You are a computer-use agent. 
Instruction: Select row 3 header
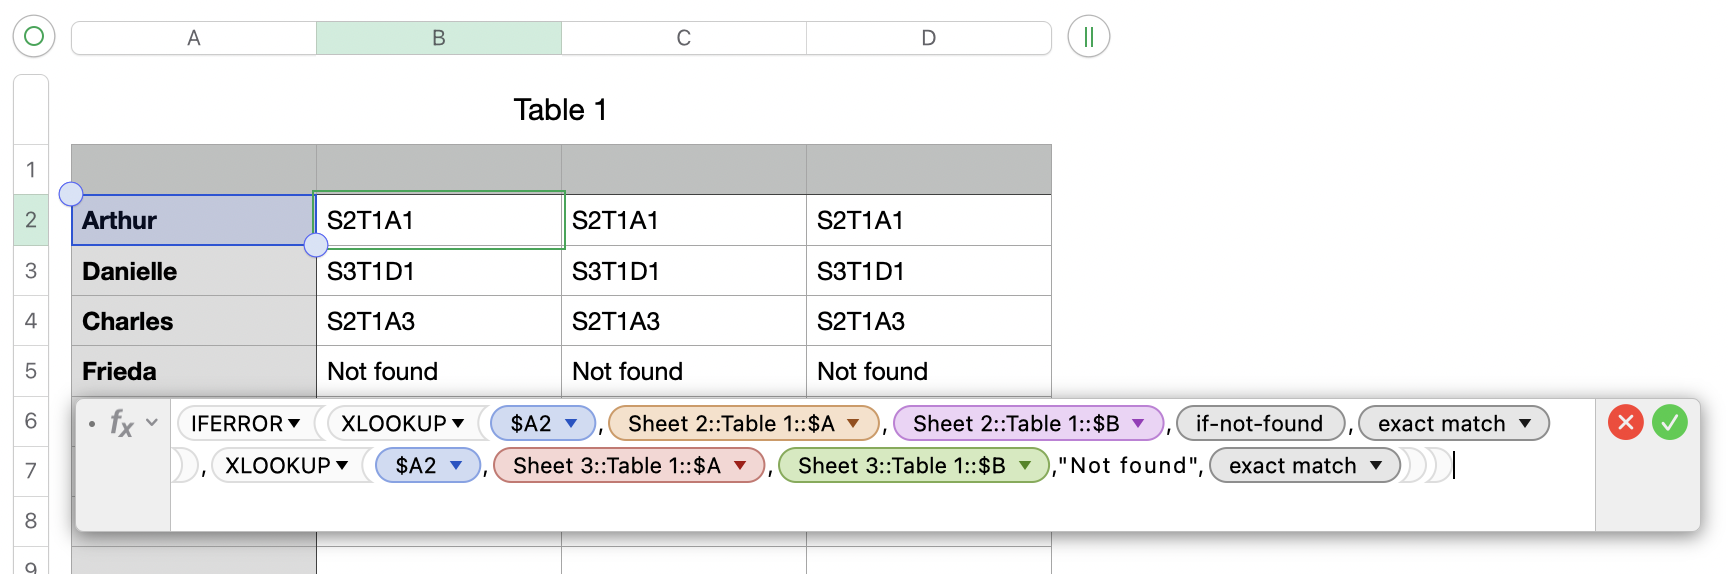pyautogui.click(x=31, y=271)
